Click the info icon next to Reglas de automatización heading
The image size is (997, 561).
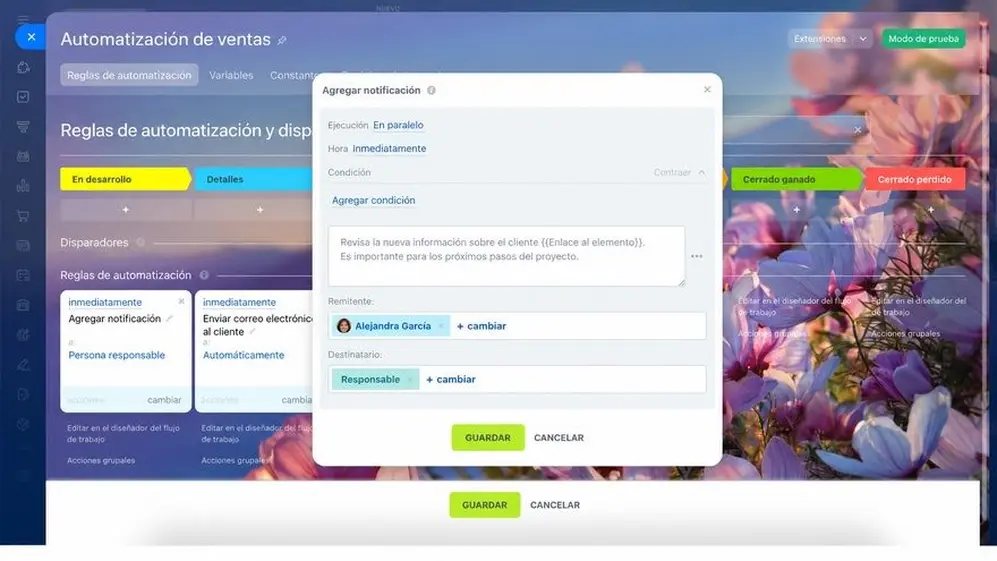pyautogui.click(x=204, y=275)
